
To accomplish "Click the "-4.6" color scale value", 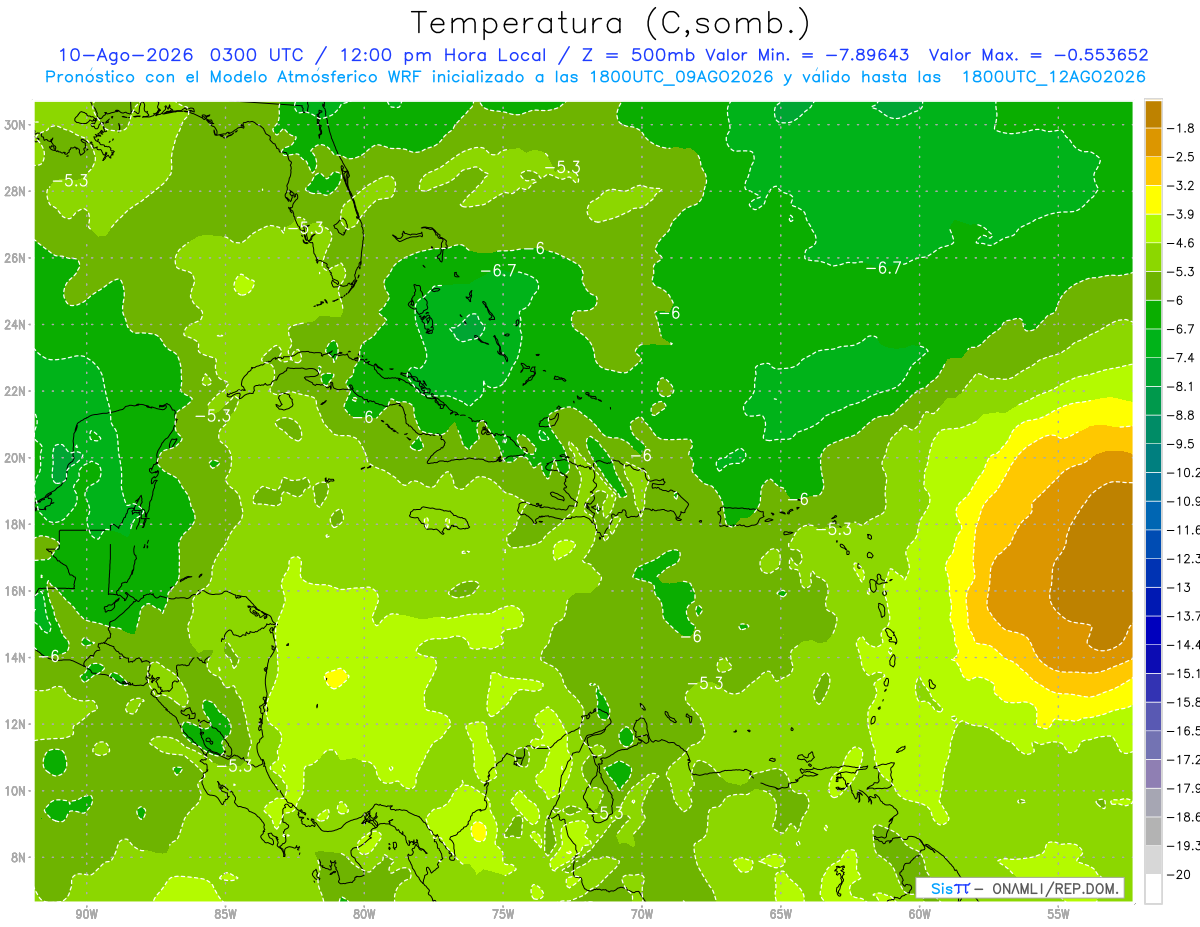I will [x=1182, y=243].
